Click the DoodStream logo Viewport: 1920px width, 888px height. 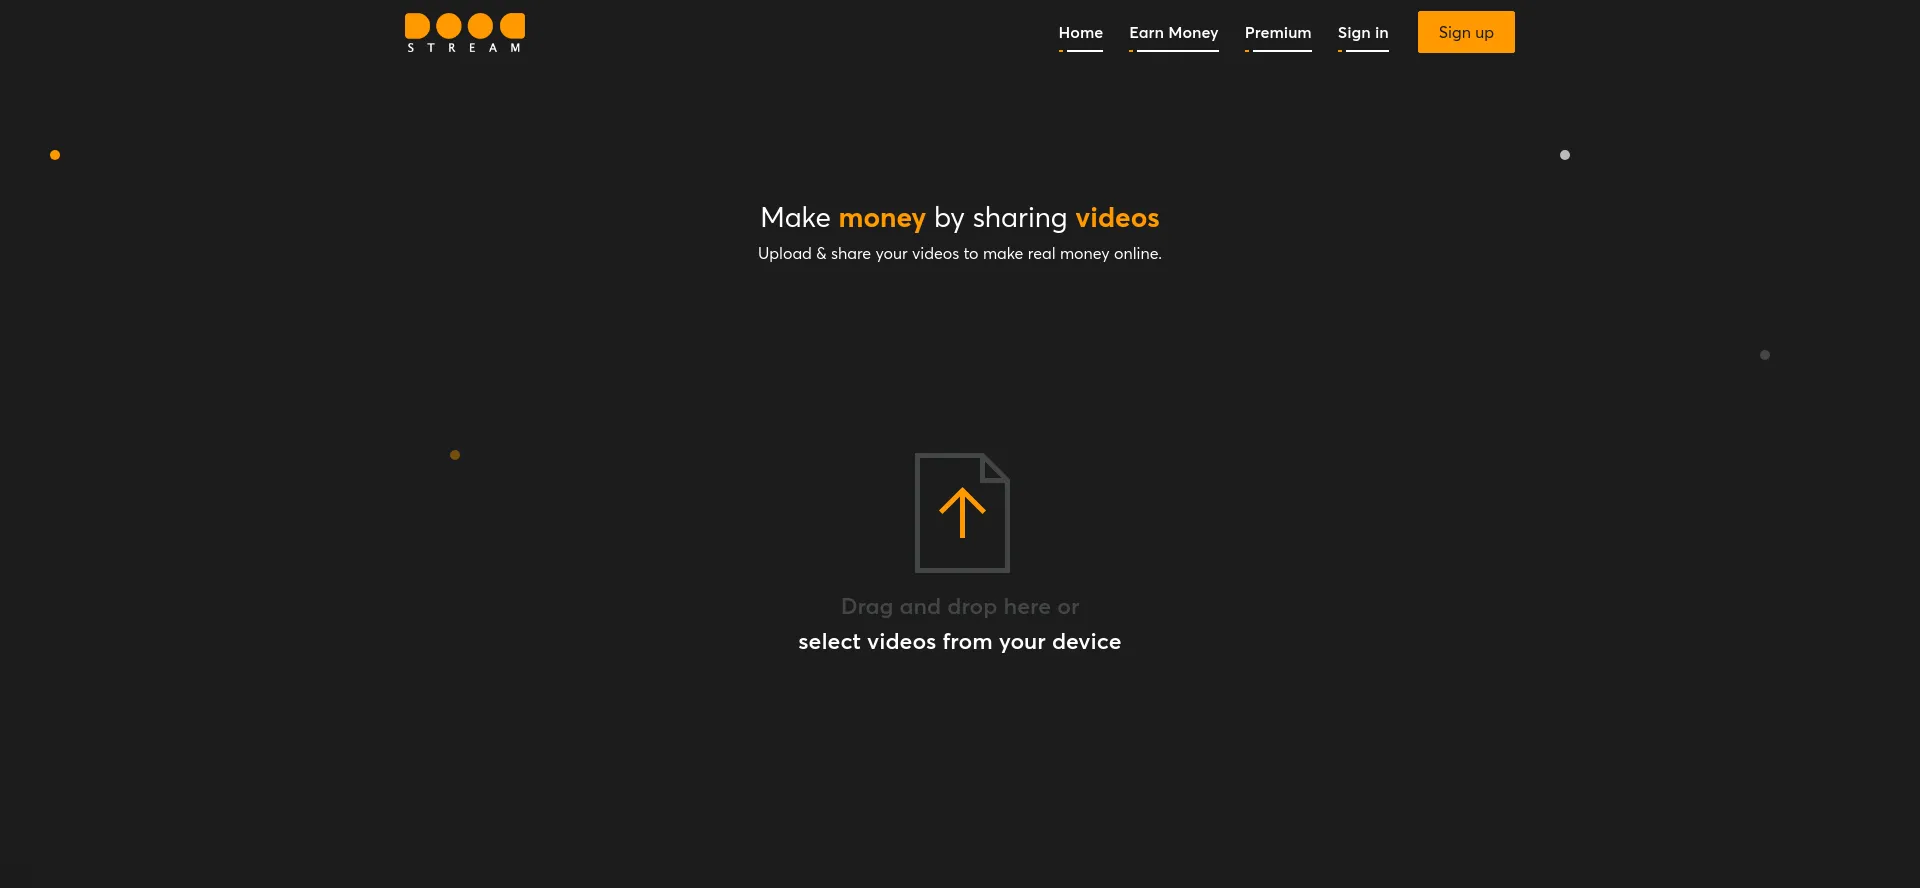tap(465, 33)
